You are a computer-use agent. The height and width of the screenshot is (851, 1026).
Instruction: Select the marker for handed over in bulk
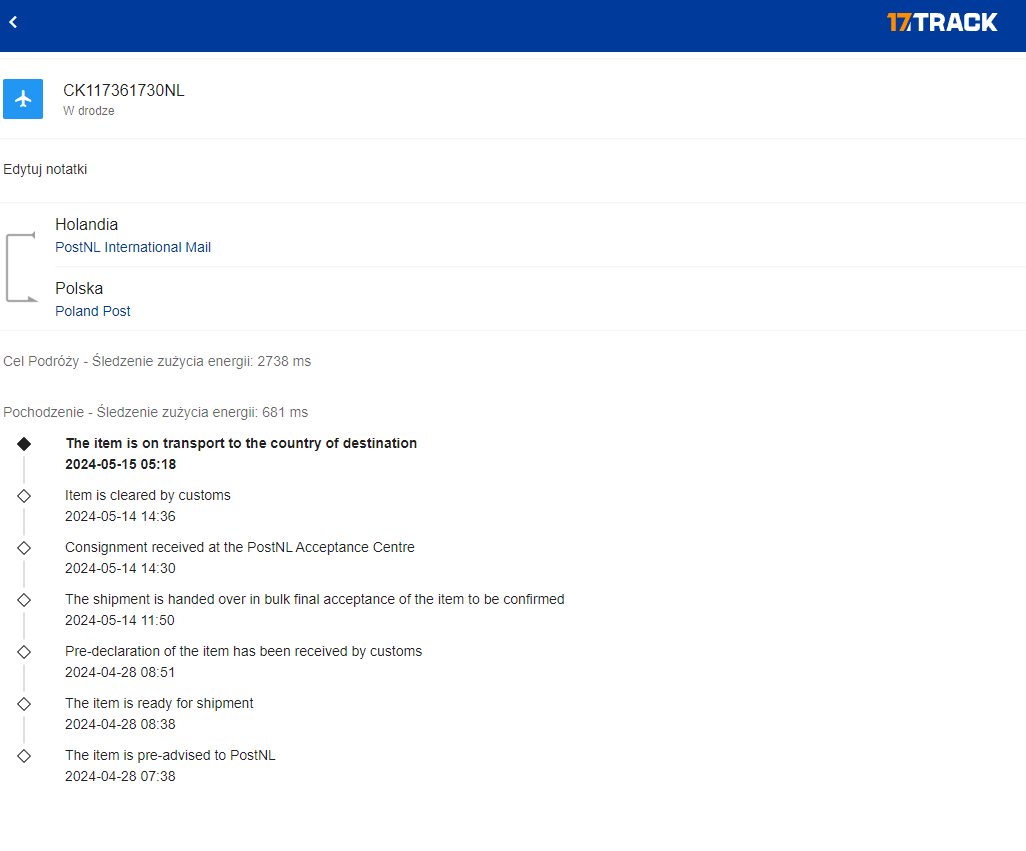tap(24, 600)
